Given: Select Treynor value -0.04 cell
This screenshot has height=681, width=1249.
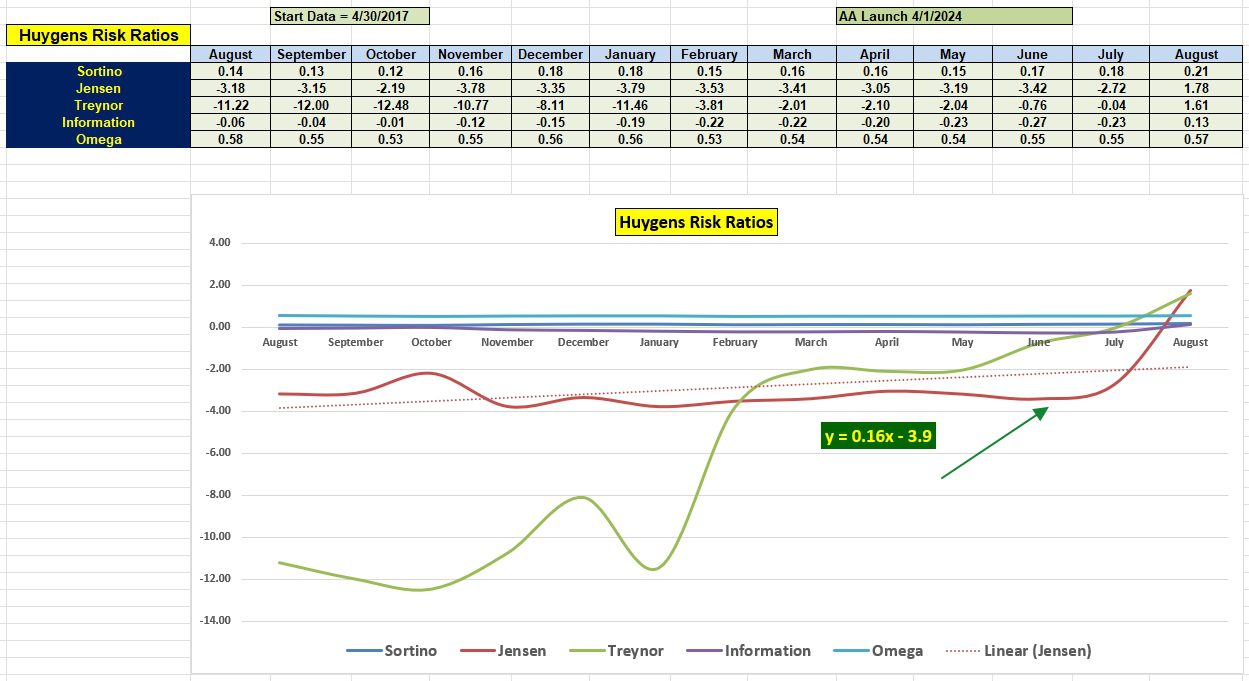Looking at the screenshot, I should click(x=1111, y=105).
